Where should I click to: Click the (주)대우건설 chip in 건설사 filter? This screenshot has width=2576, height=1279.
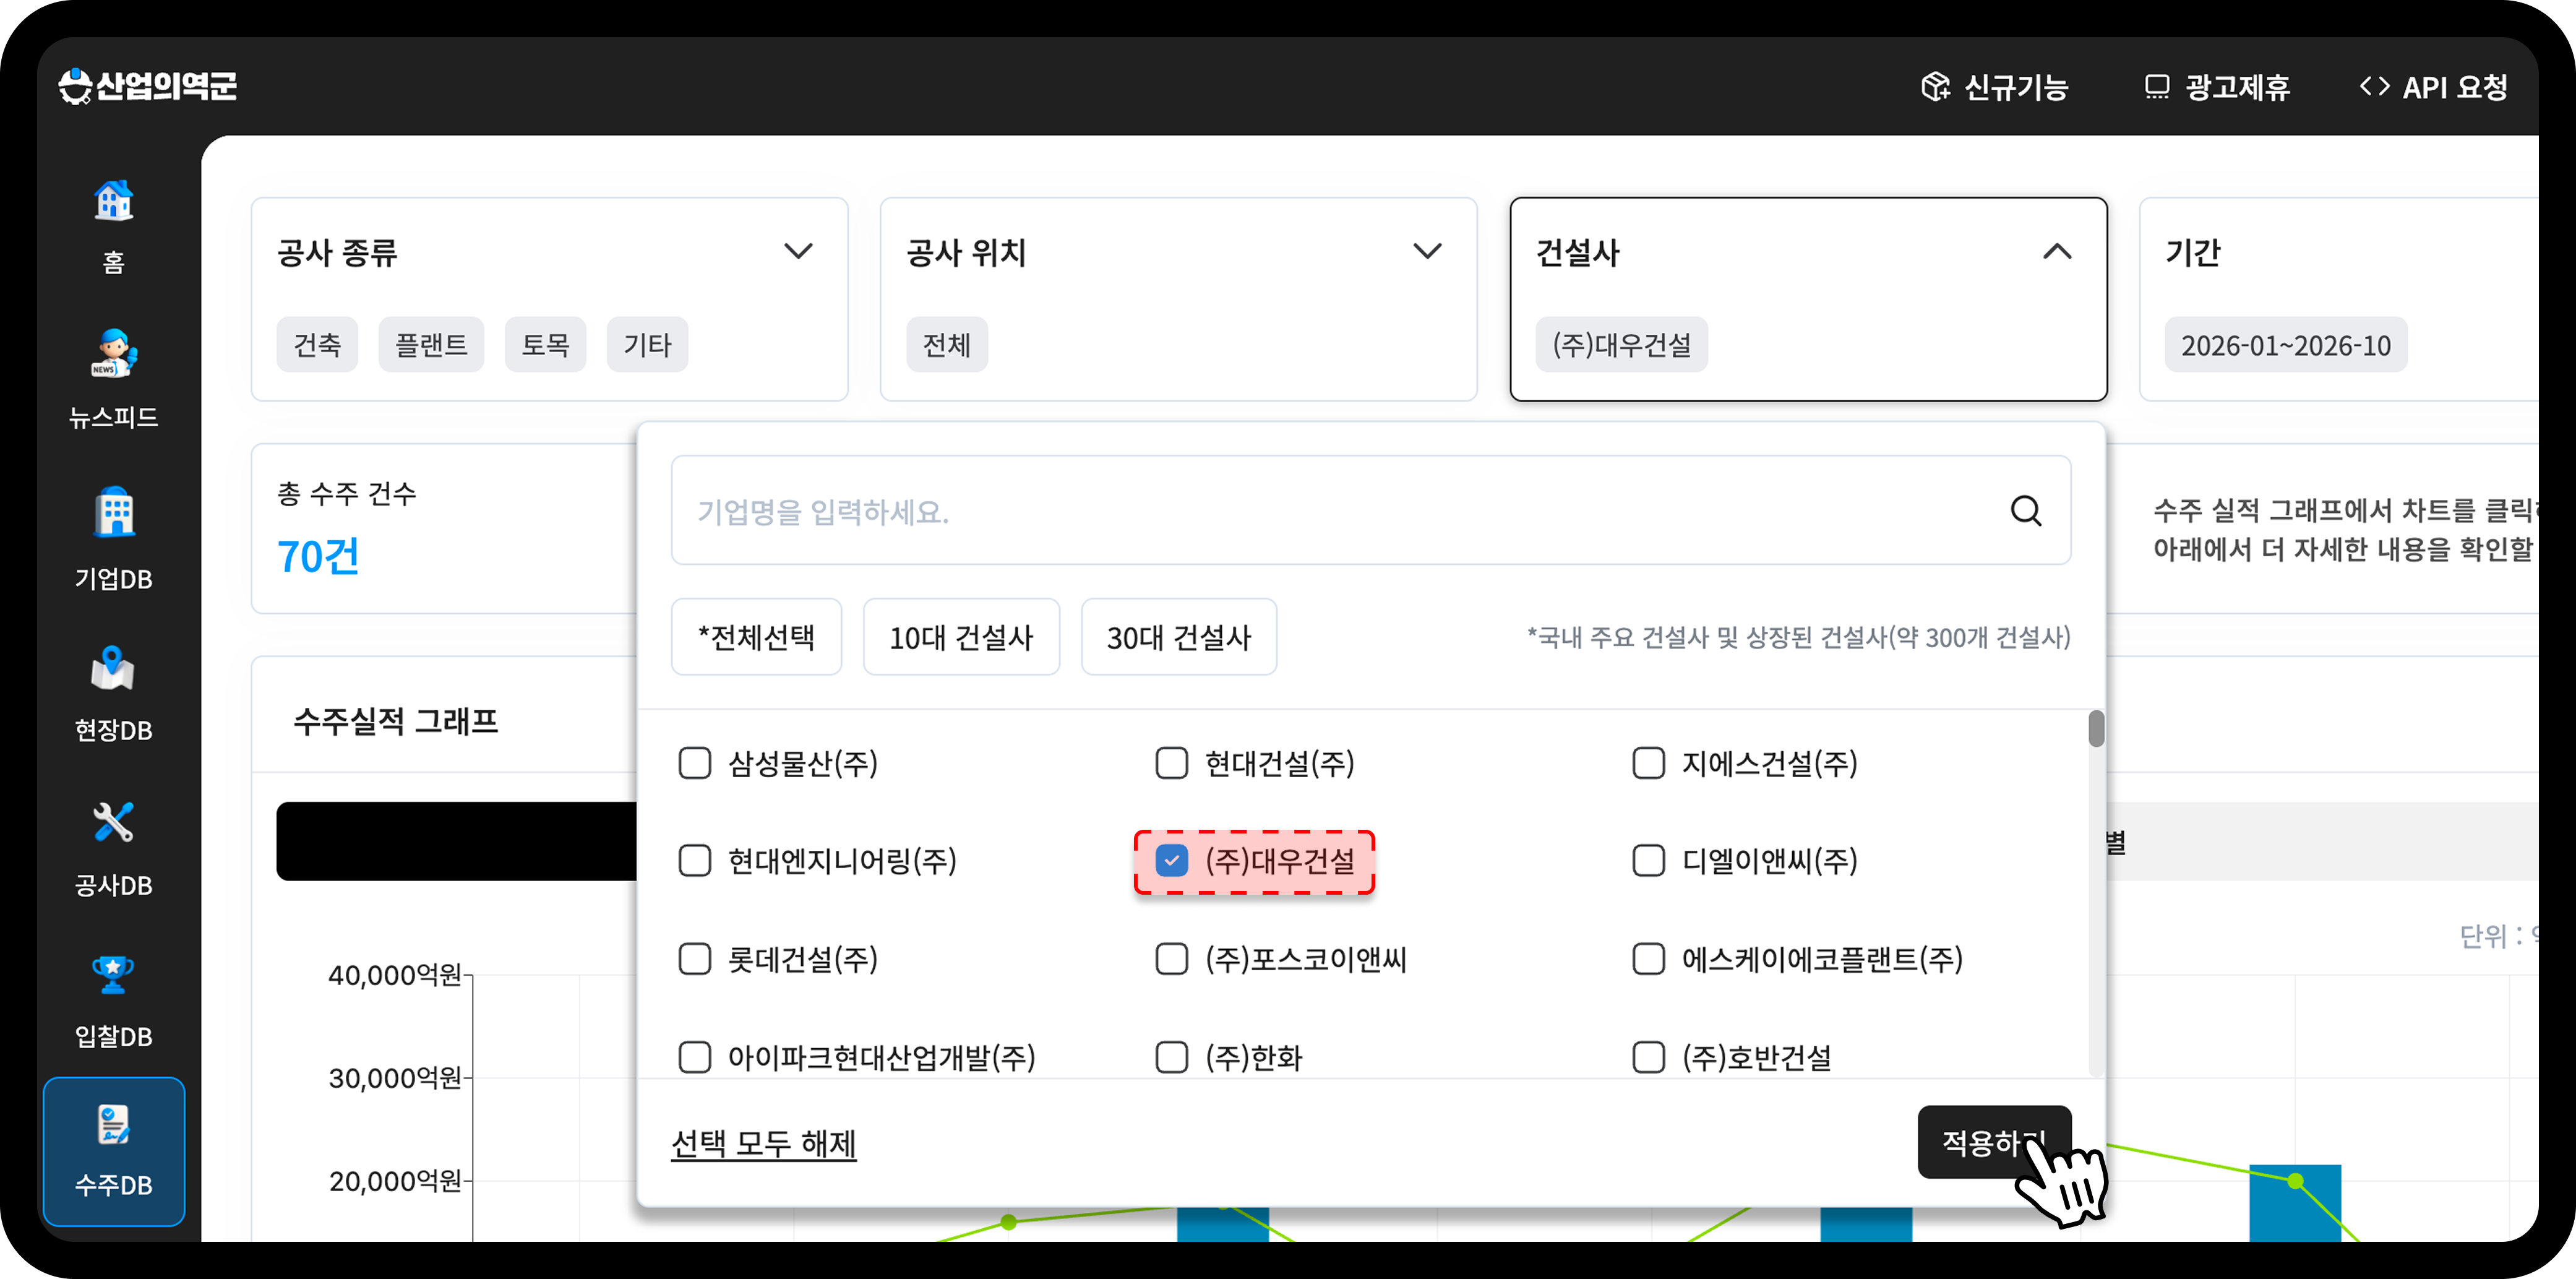pyautogui.click(x=1622, y=345)
